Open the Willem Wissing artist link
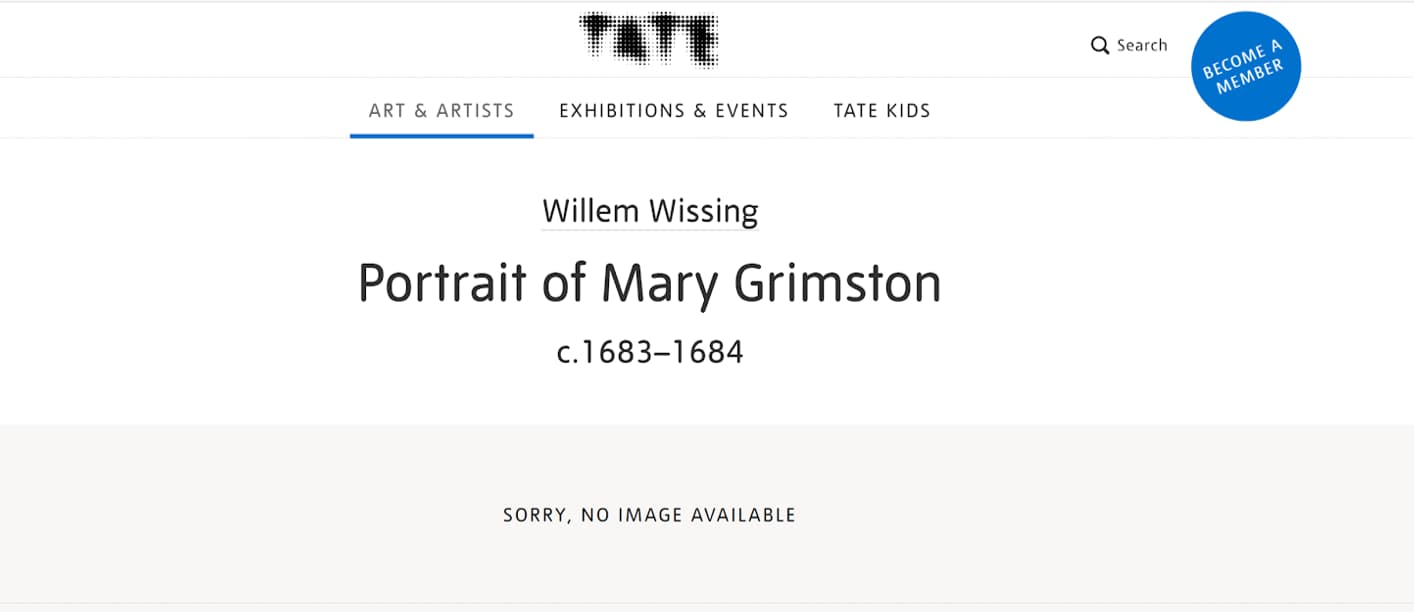This screenshot has width=1414, height=612. 650,212
